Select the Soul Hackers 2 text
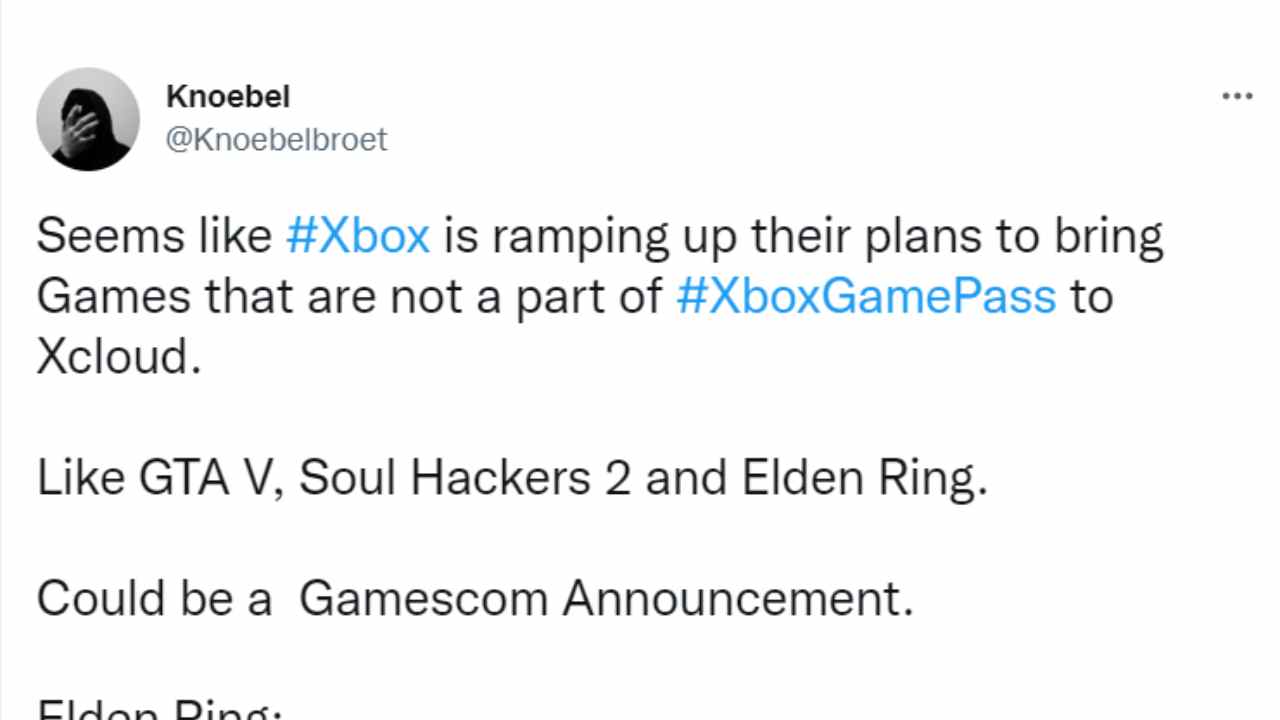The image size is (1280, 720). 464,479
